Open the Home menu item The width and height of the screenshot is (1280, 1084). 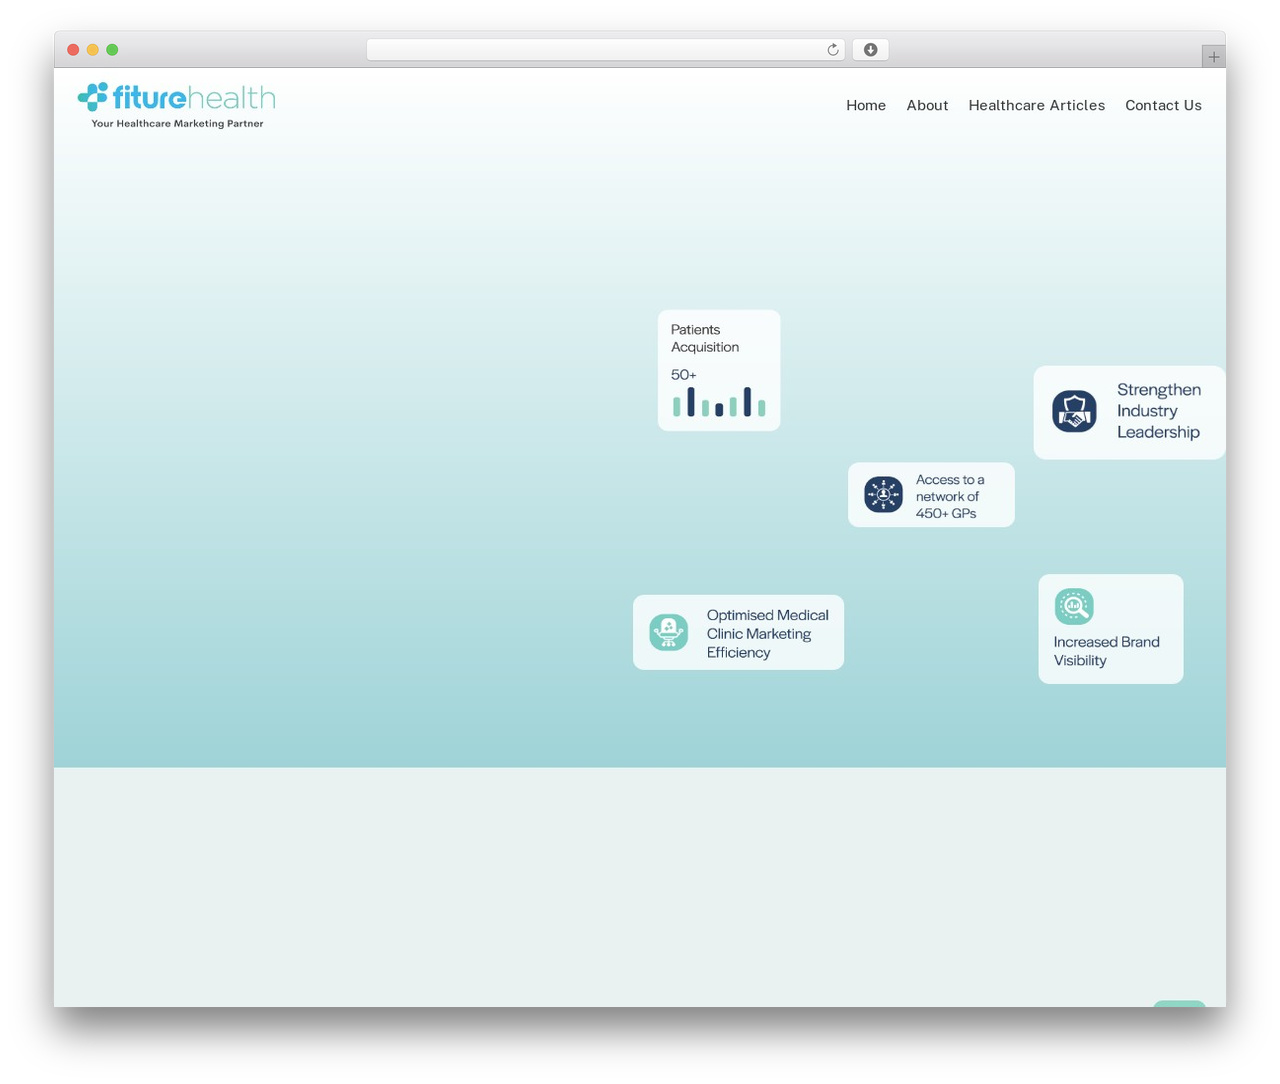866,105
